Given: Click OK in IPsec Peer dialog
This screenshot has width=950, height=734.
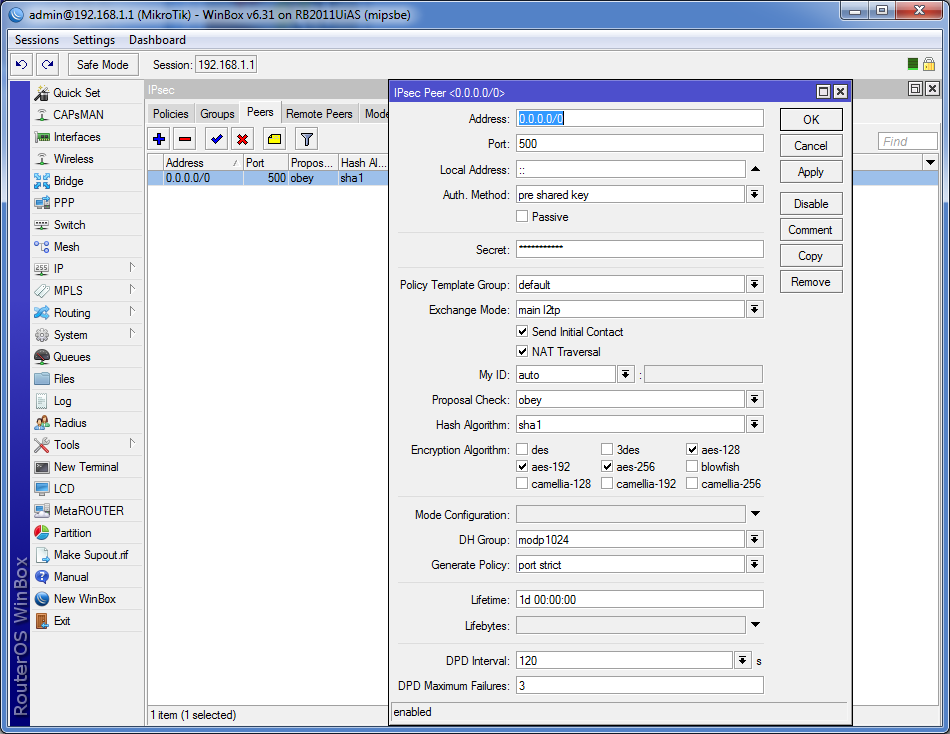Looking at the screenshot, I should click(x=811, y=119).
